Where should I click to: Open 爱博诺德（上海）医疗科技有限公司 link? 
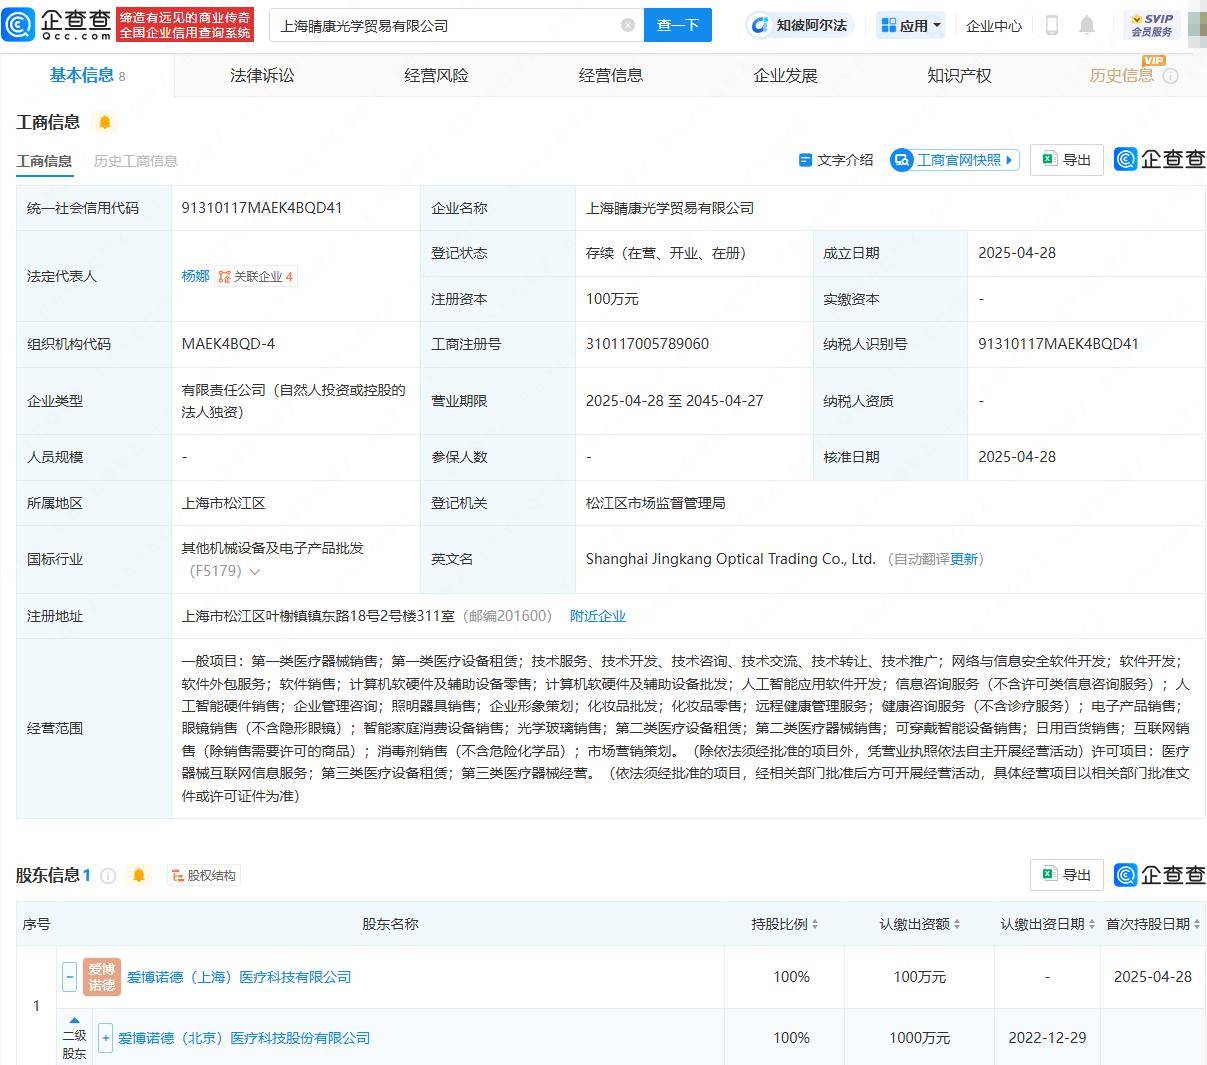239,977
